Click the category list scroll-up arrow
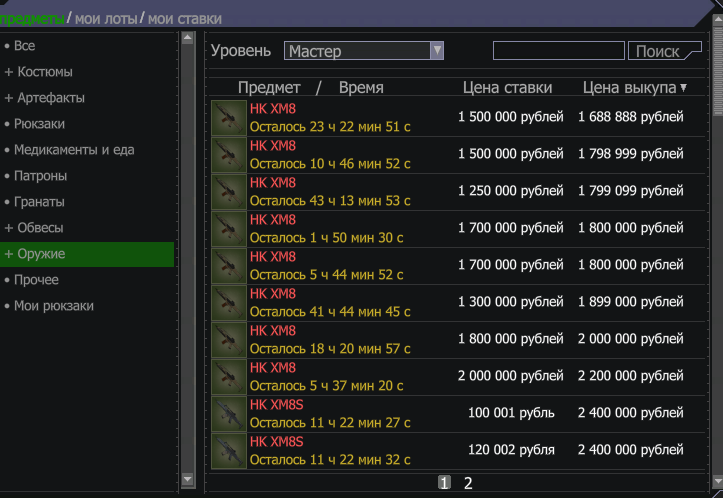 click(x=187, y=38)
